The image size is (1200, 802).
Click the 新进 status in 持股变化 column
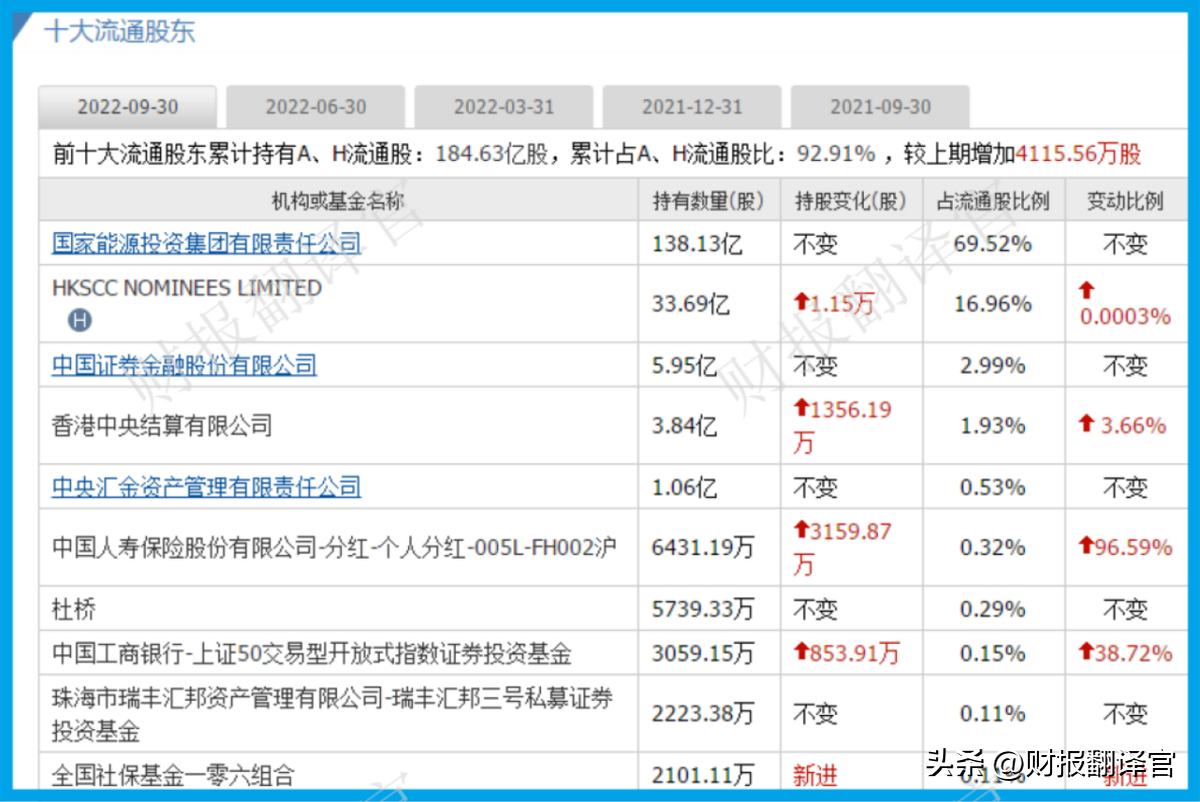click(x=815, y=774)
